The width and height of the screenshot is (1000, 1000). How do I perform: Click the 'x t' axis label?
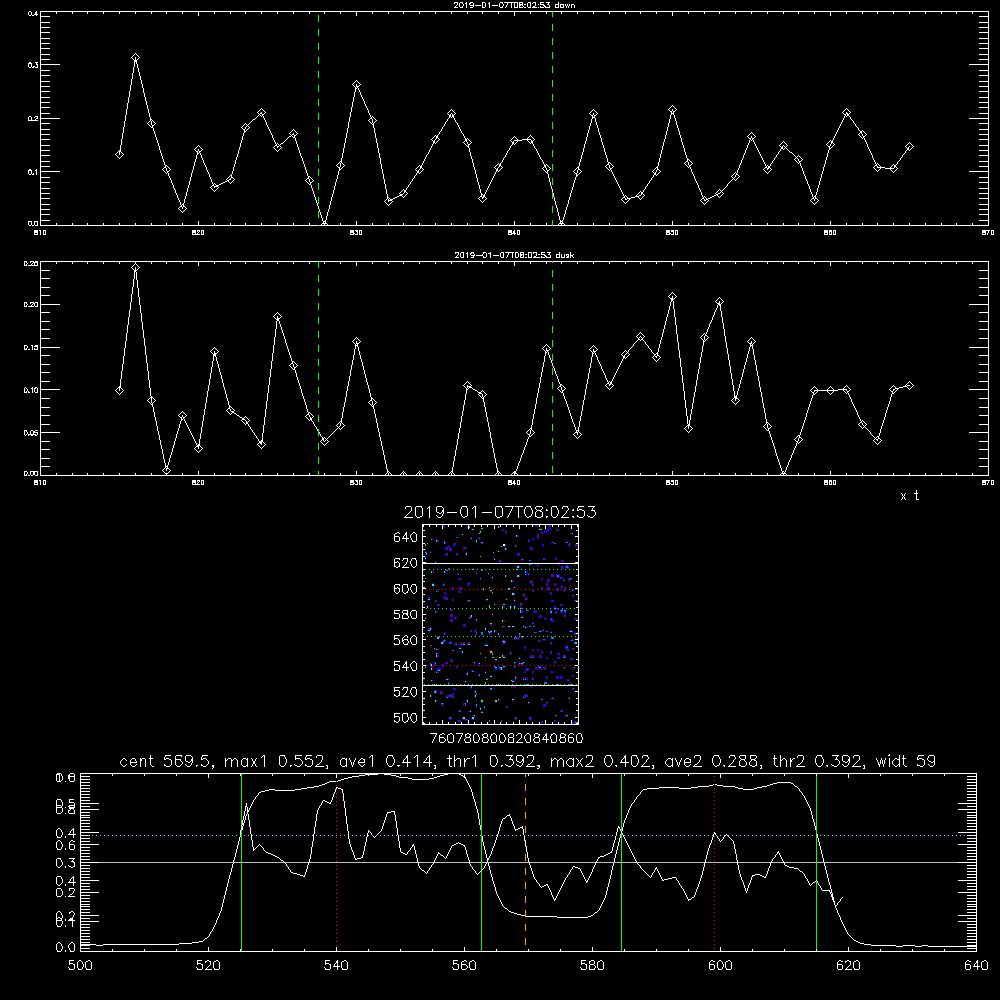(909, 496)
